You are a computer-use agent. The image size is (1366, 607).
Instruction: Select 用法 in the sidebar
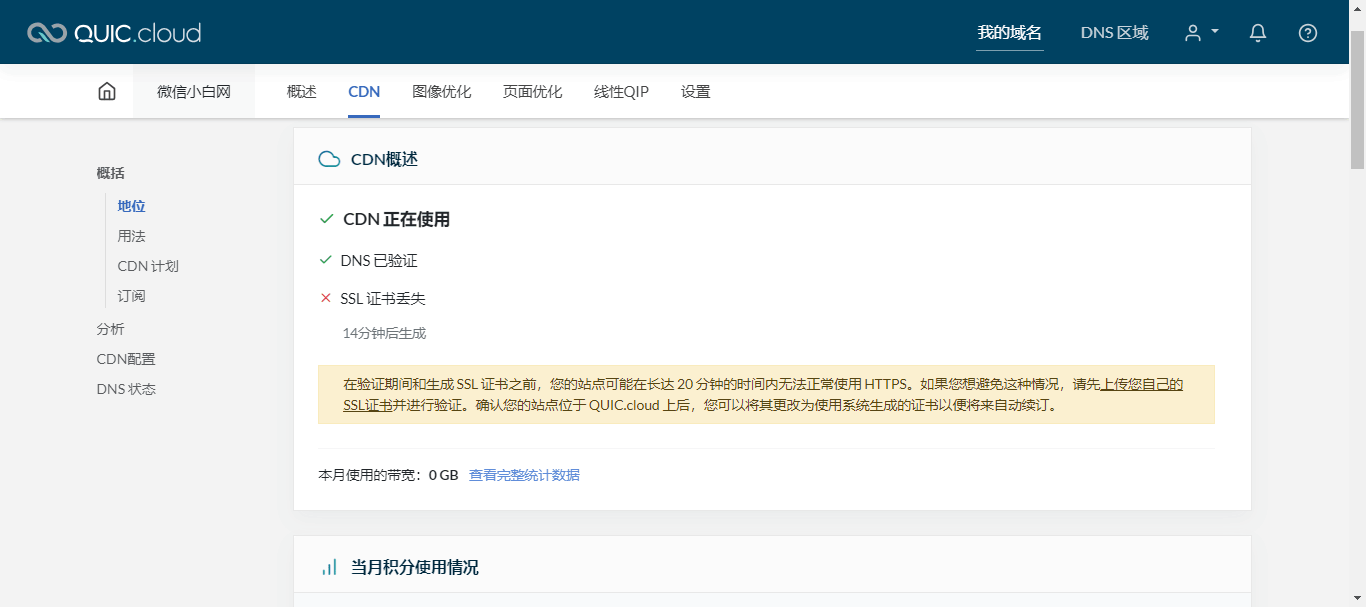[x=131, y=235]
